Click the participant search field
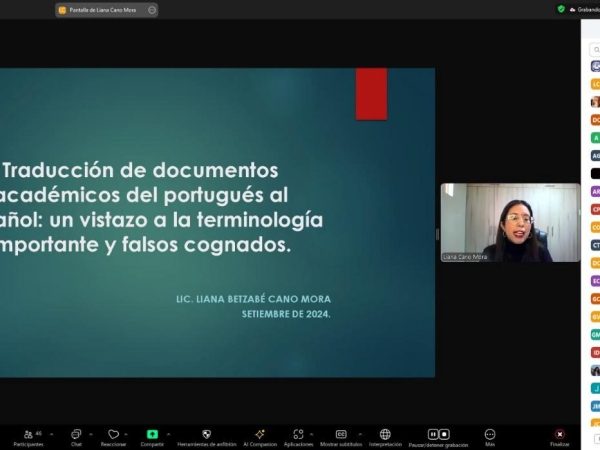 [x=595, y=50]
